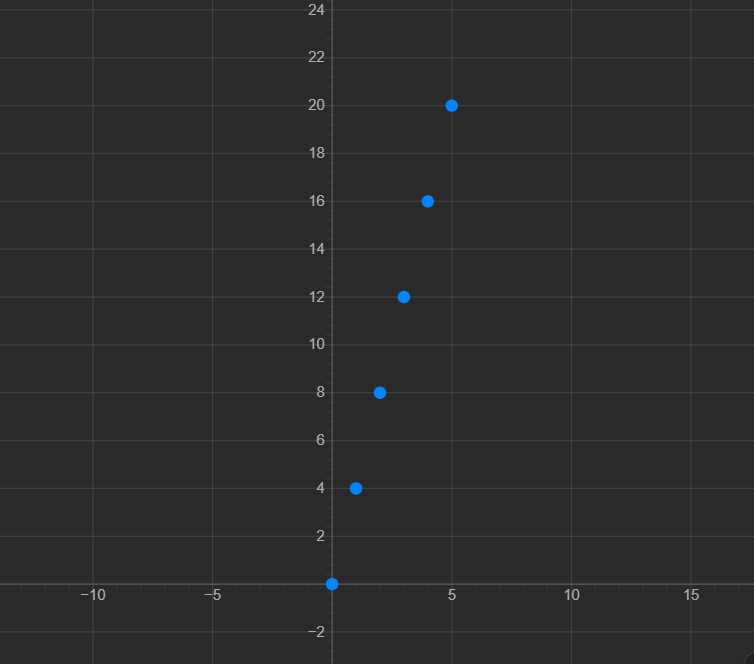
Task: Click the y-axis label 14
Action: [316, 249]
